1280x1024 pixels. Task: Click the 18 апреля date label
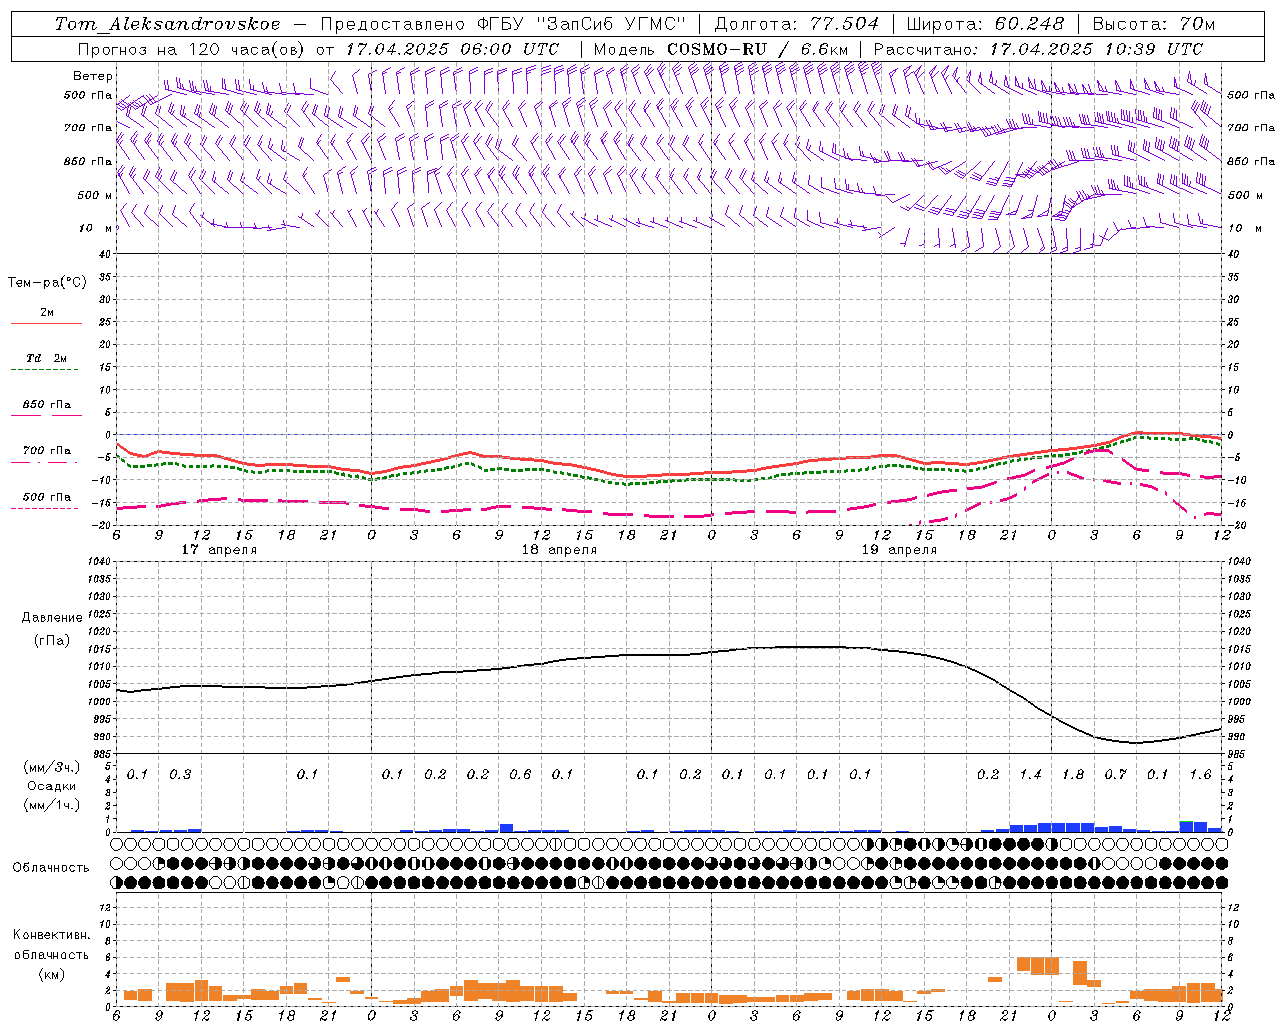pos(559,550)
